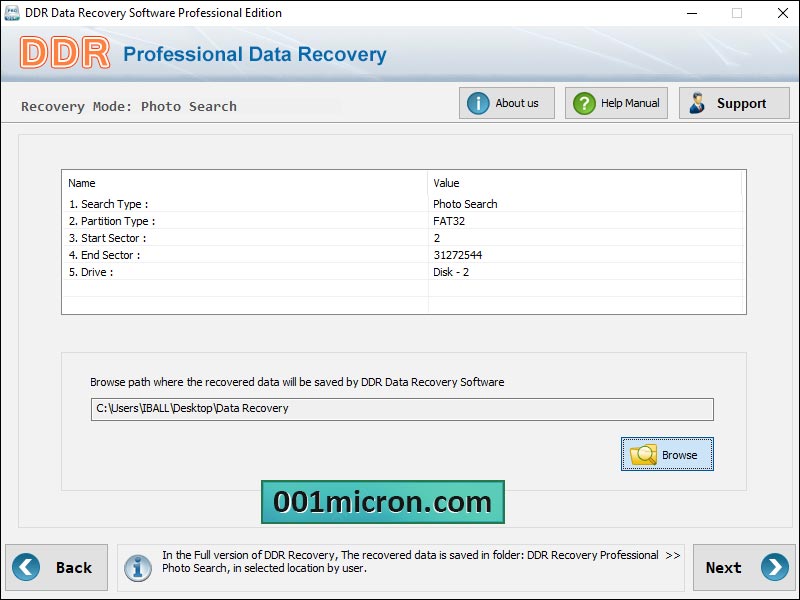Click the DDR logo in the header
This screenshot has width=800, height=600.
[x=65, y=52]
